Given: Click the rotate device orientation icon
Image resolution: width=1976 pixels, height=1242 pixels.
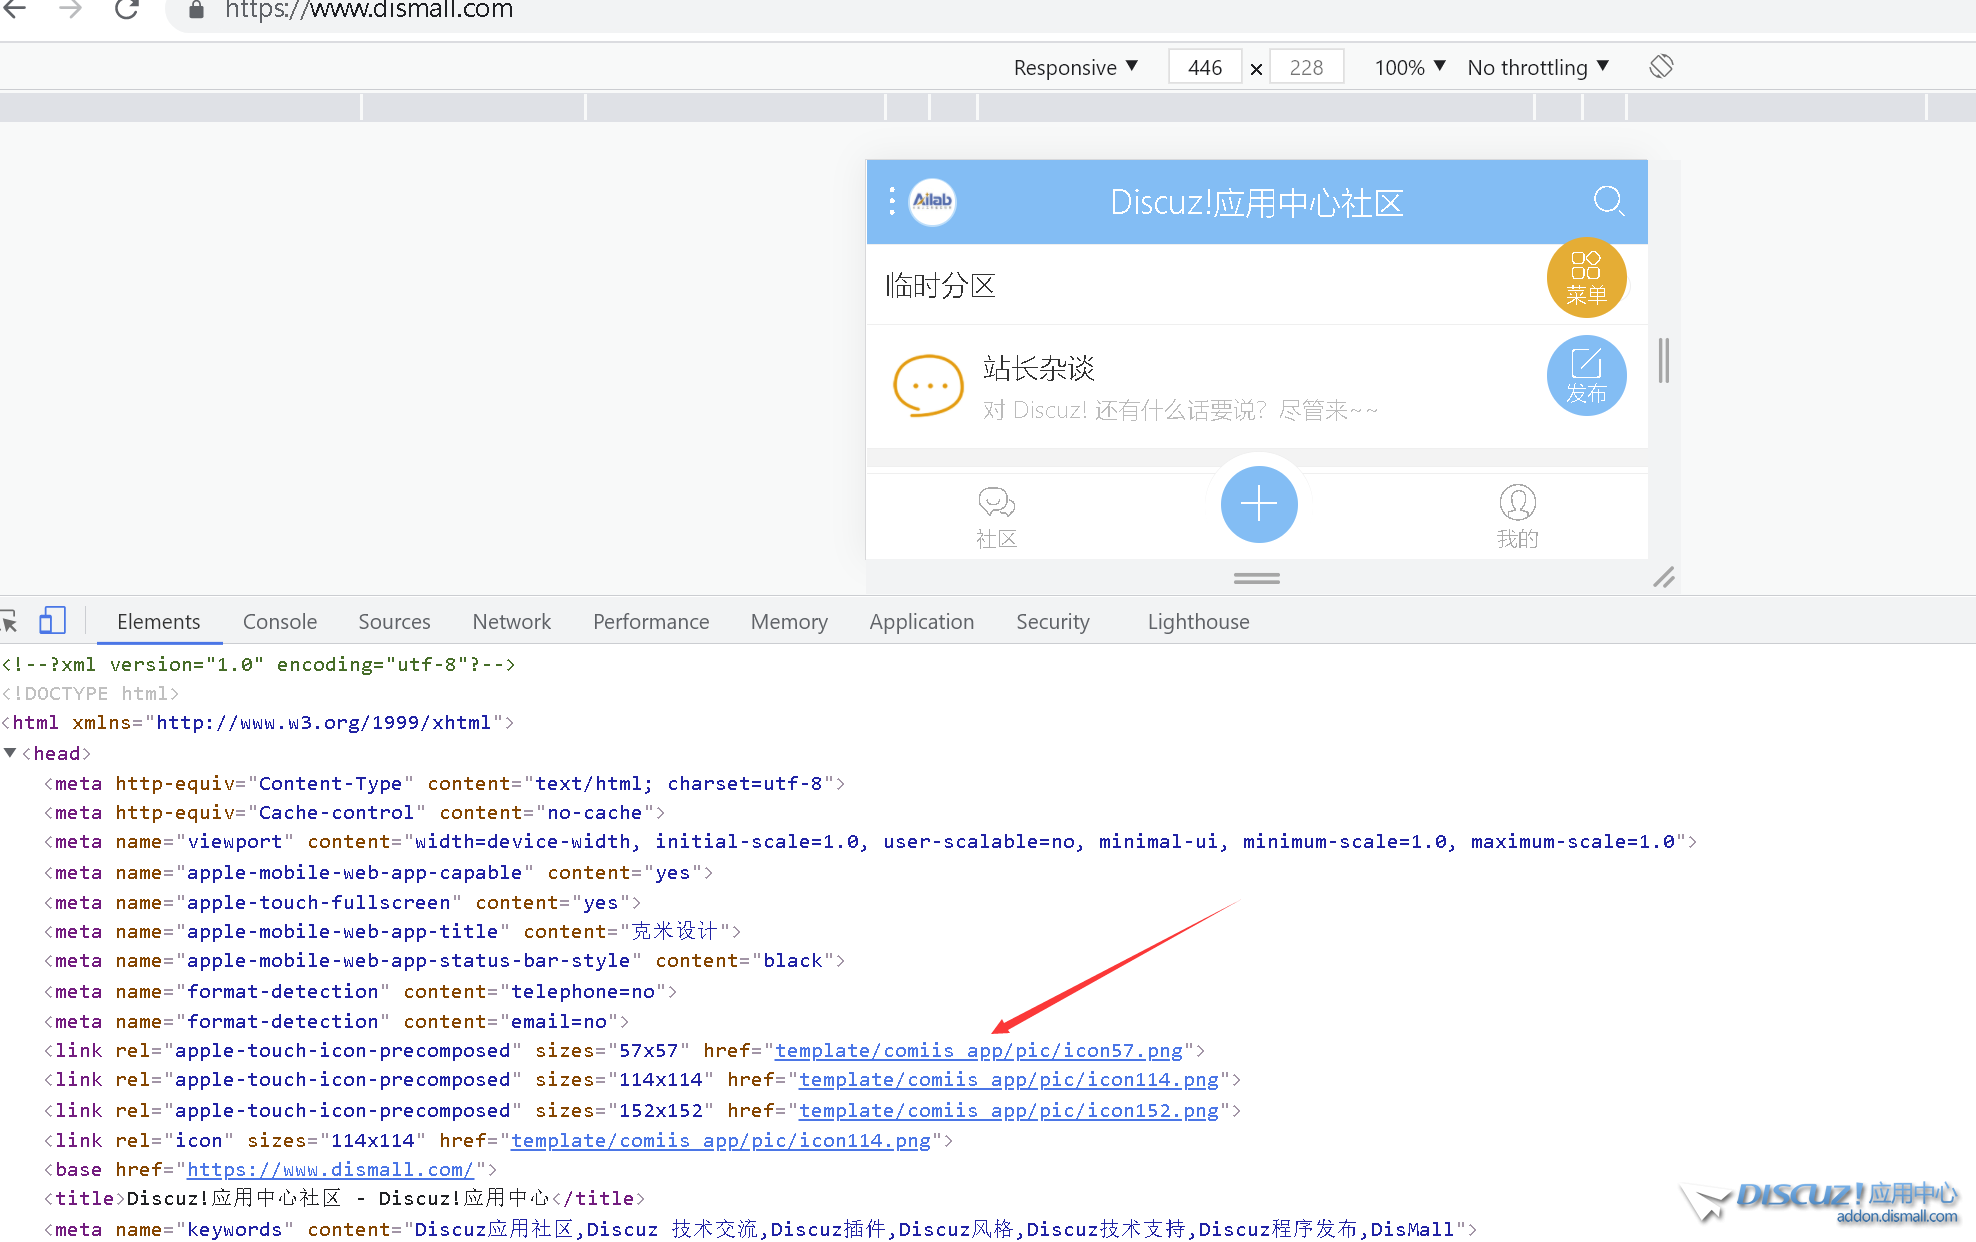Looking at the screenshot, I should point(1661,66).
